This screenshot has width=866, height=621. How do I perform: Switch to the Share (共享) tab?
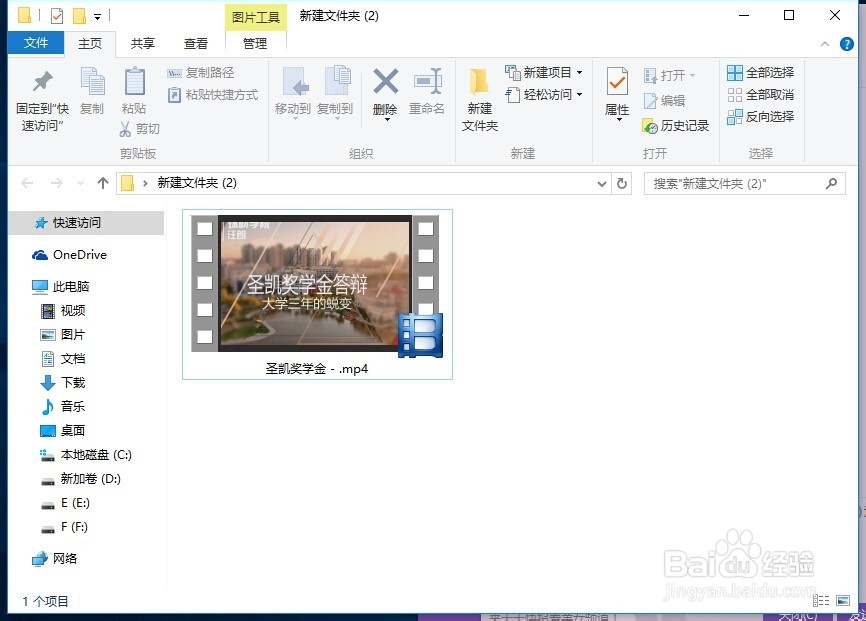143,44
